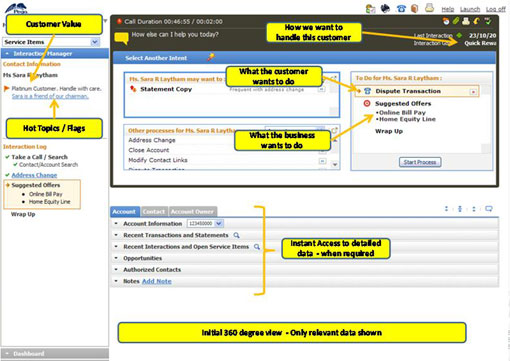Click the icon left of Statement Copy

(x=133, y=89)
